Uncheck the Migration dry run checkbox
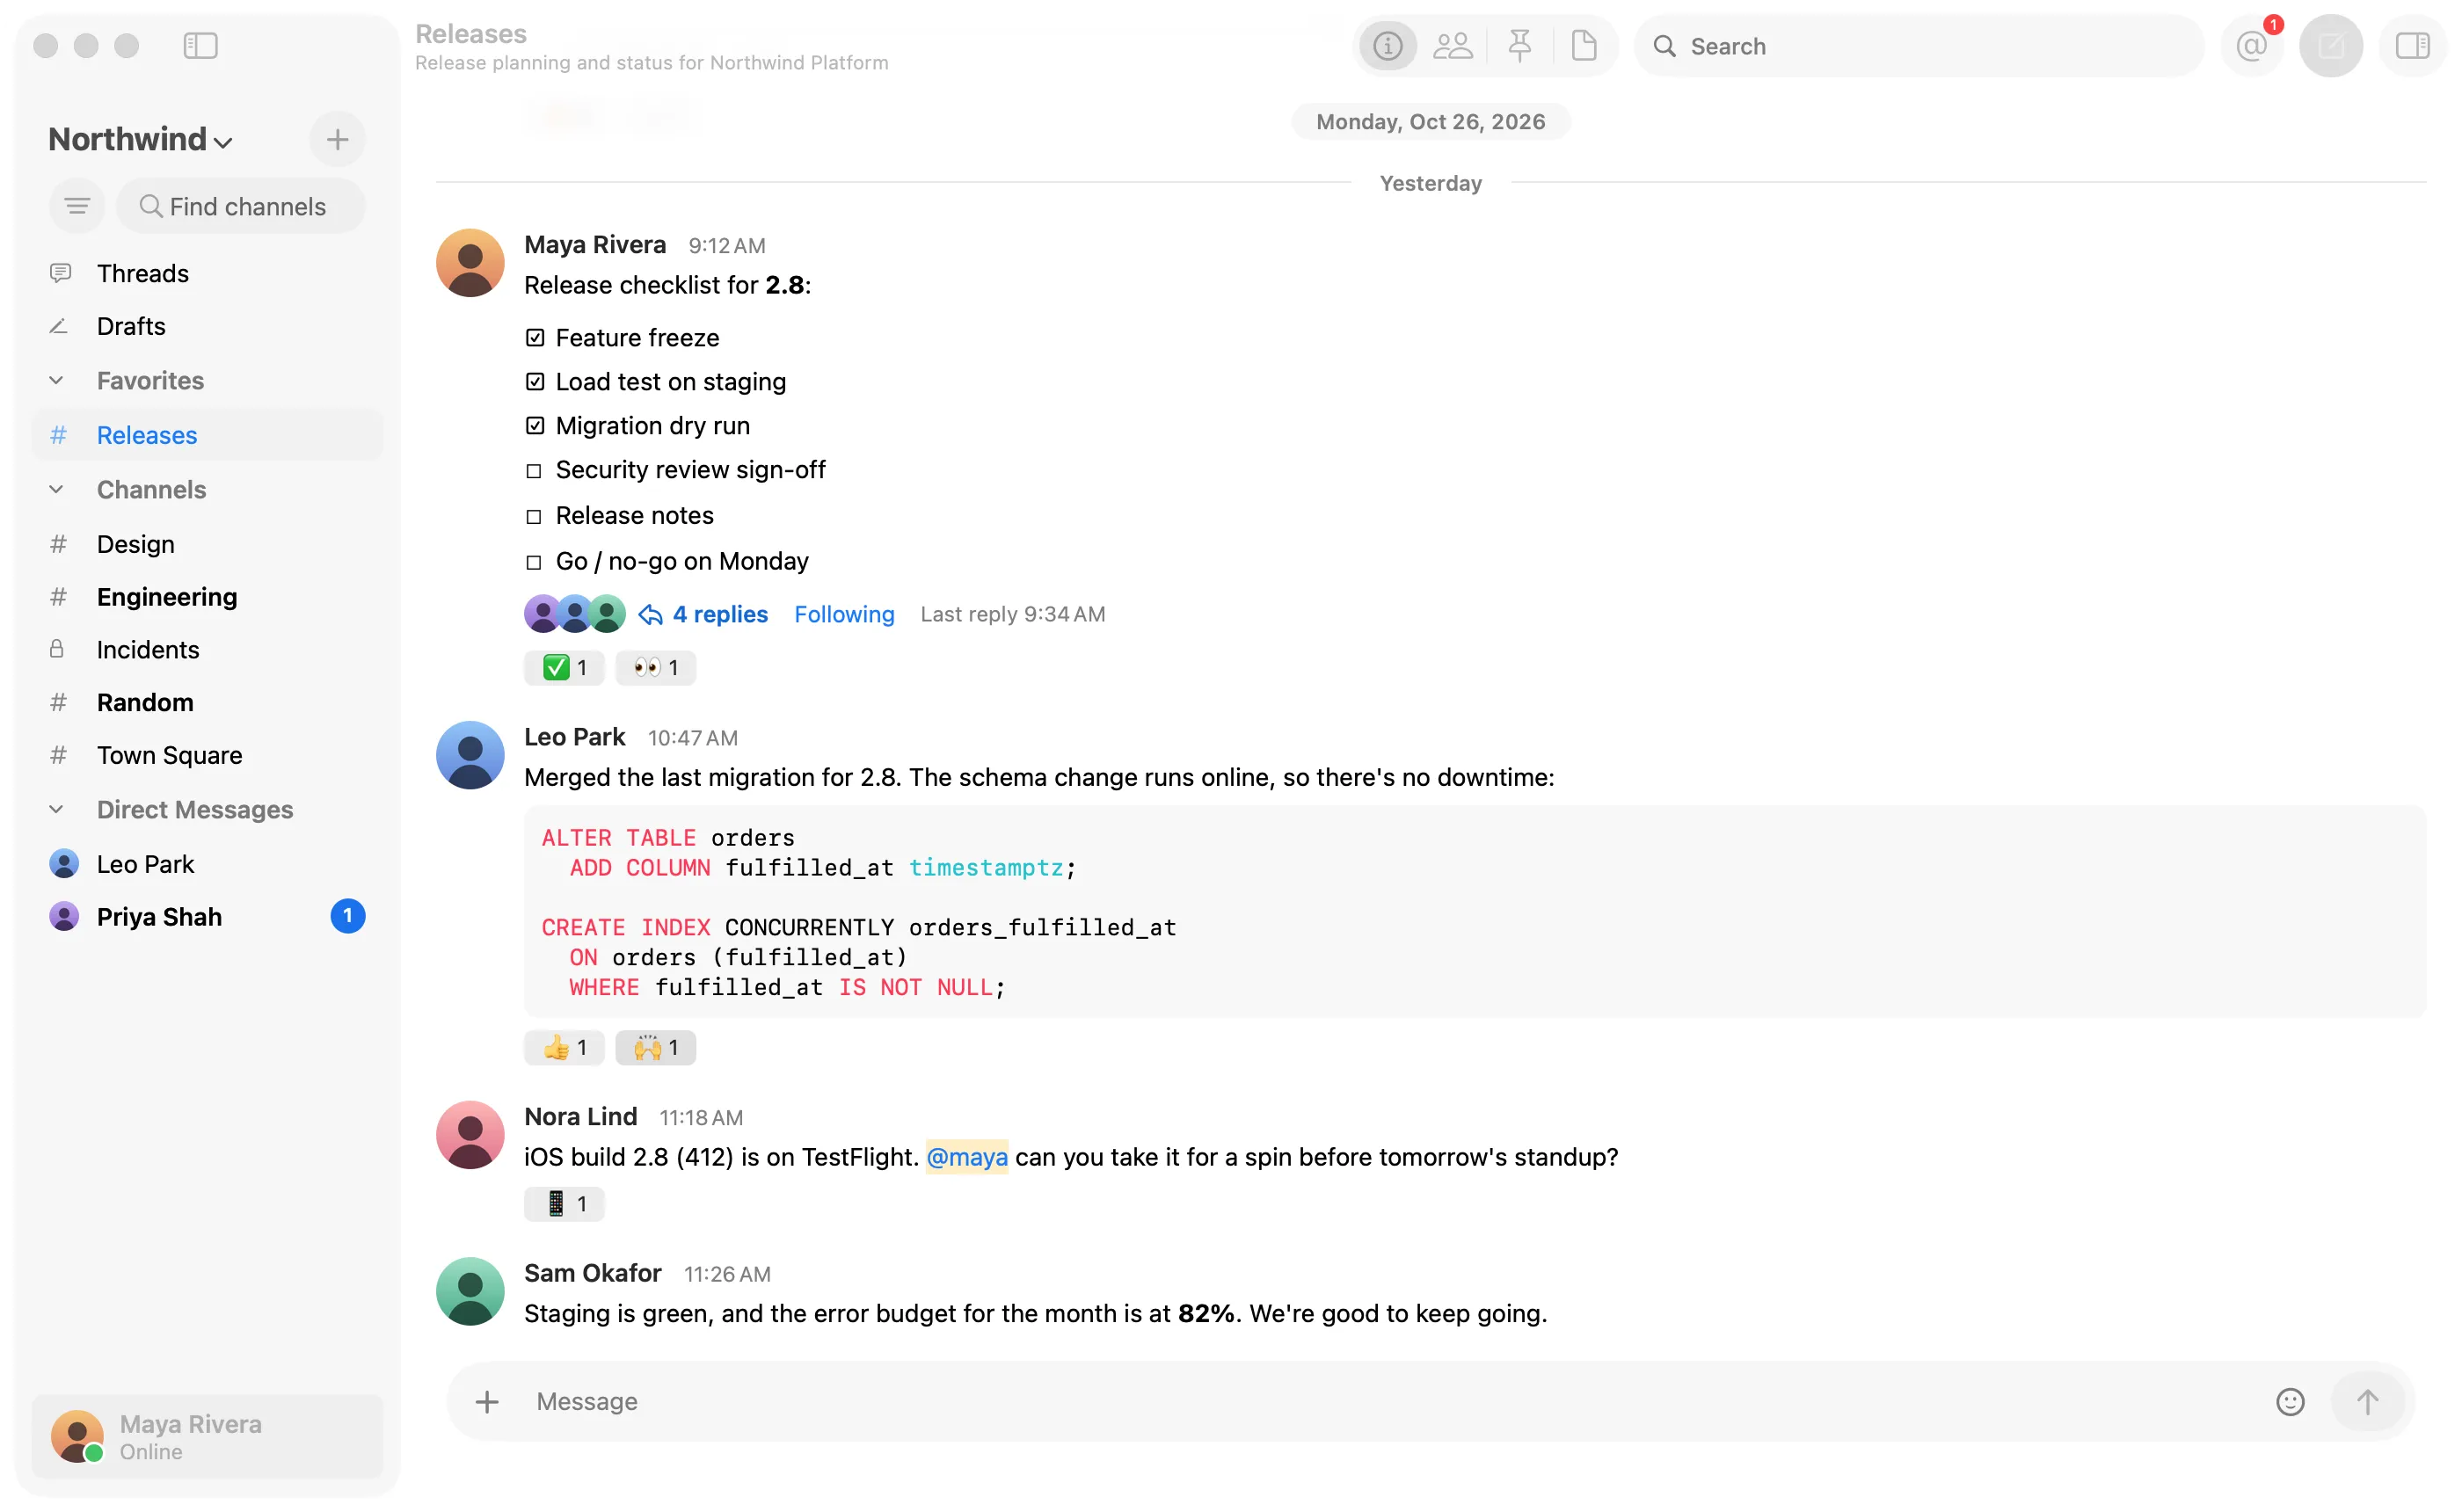This screenshot has width=2462, height=1512. coord(535,426)
